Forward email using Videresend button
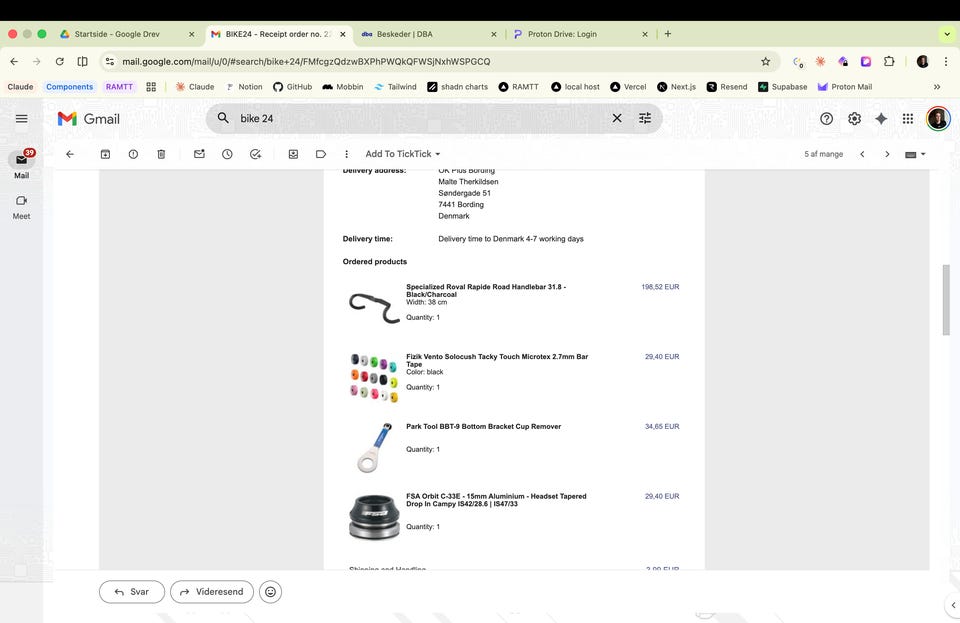Image resolution: width=960 pixels, height=623 pixels. pos(212,592)
